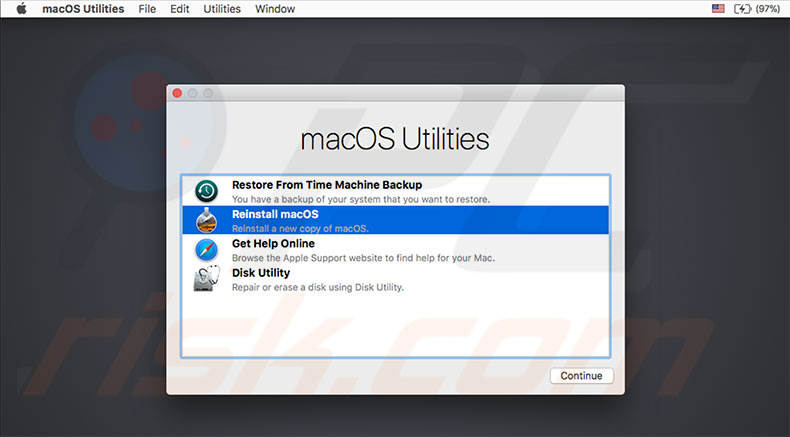The height and width of the screenshot is (437, 790).
Task: Click 'You have a backup of your system' description
Action: coord(361,199)
